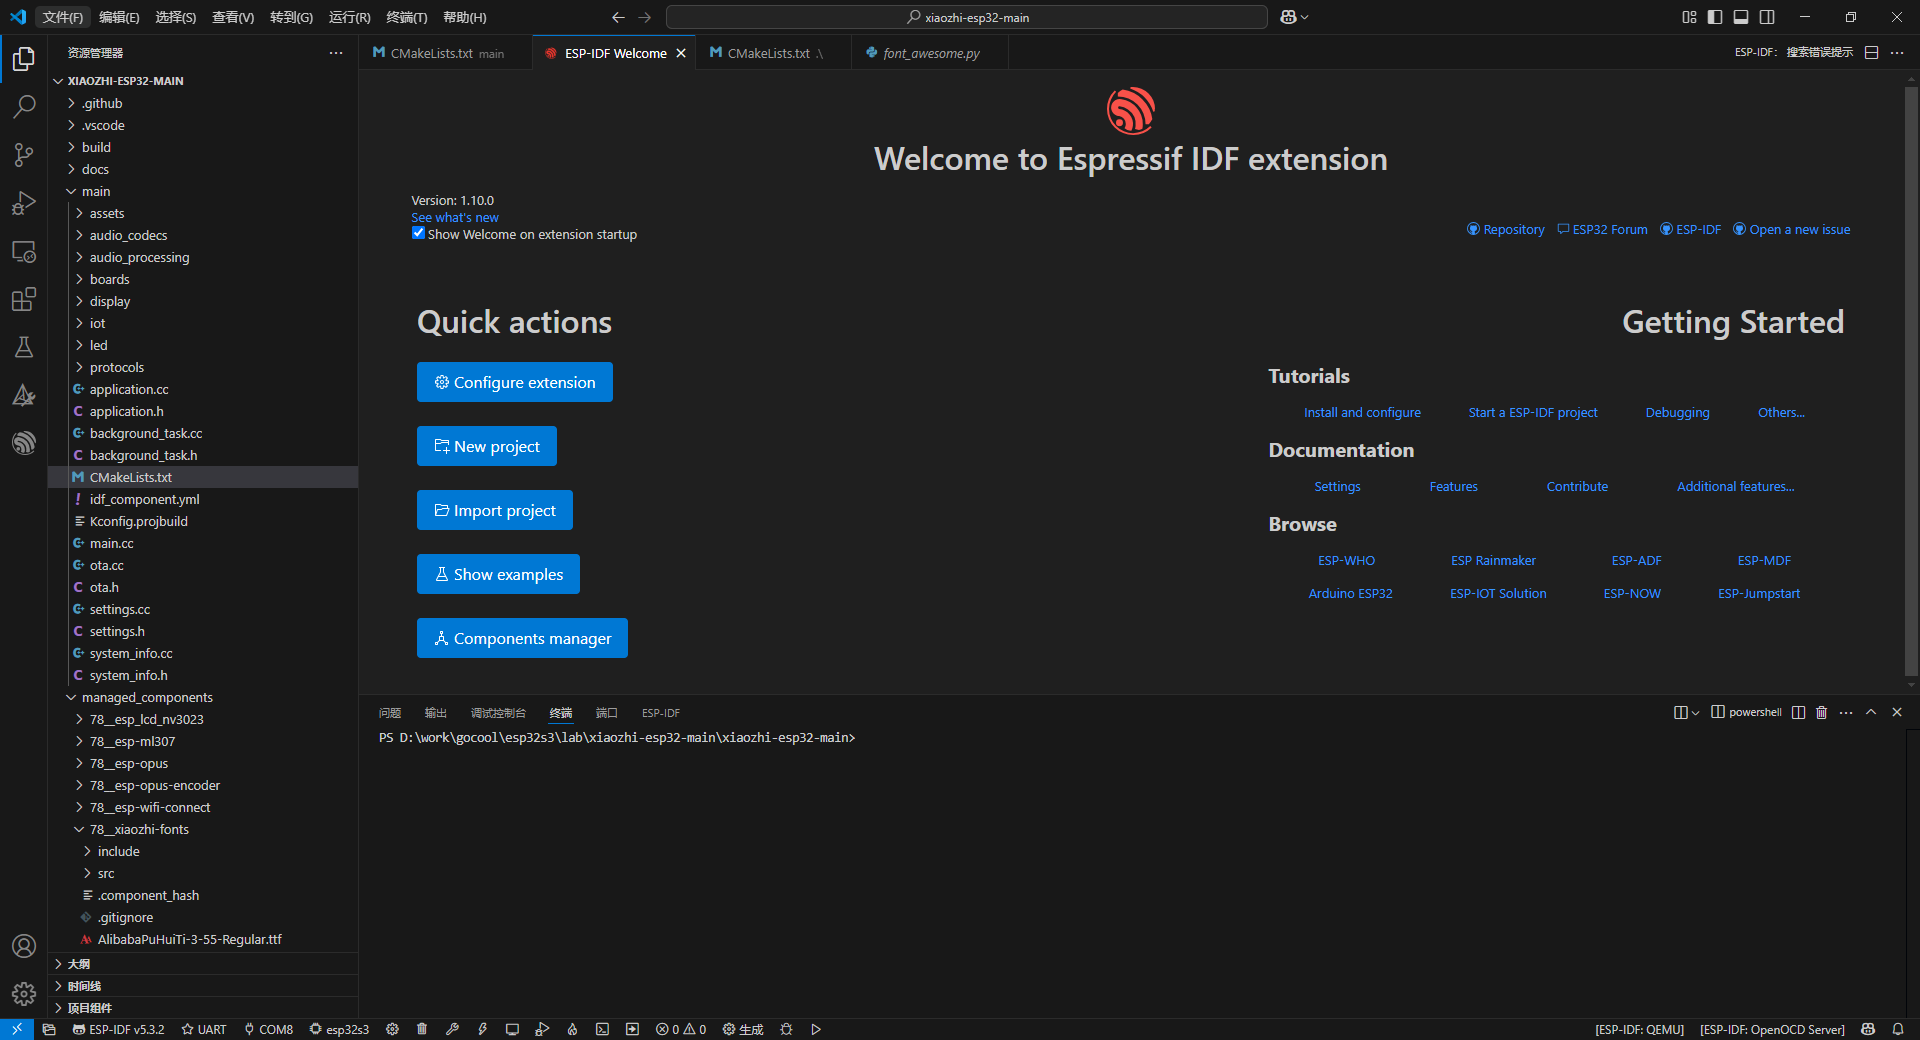Open the new terminal launch profile dropdown
The width and height of the screenshot is (1920, 1040).
(x=1695, y=713)
